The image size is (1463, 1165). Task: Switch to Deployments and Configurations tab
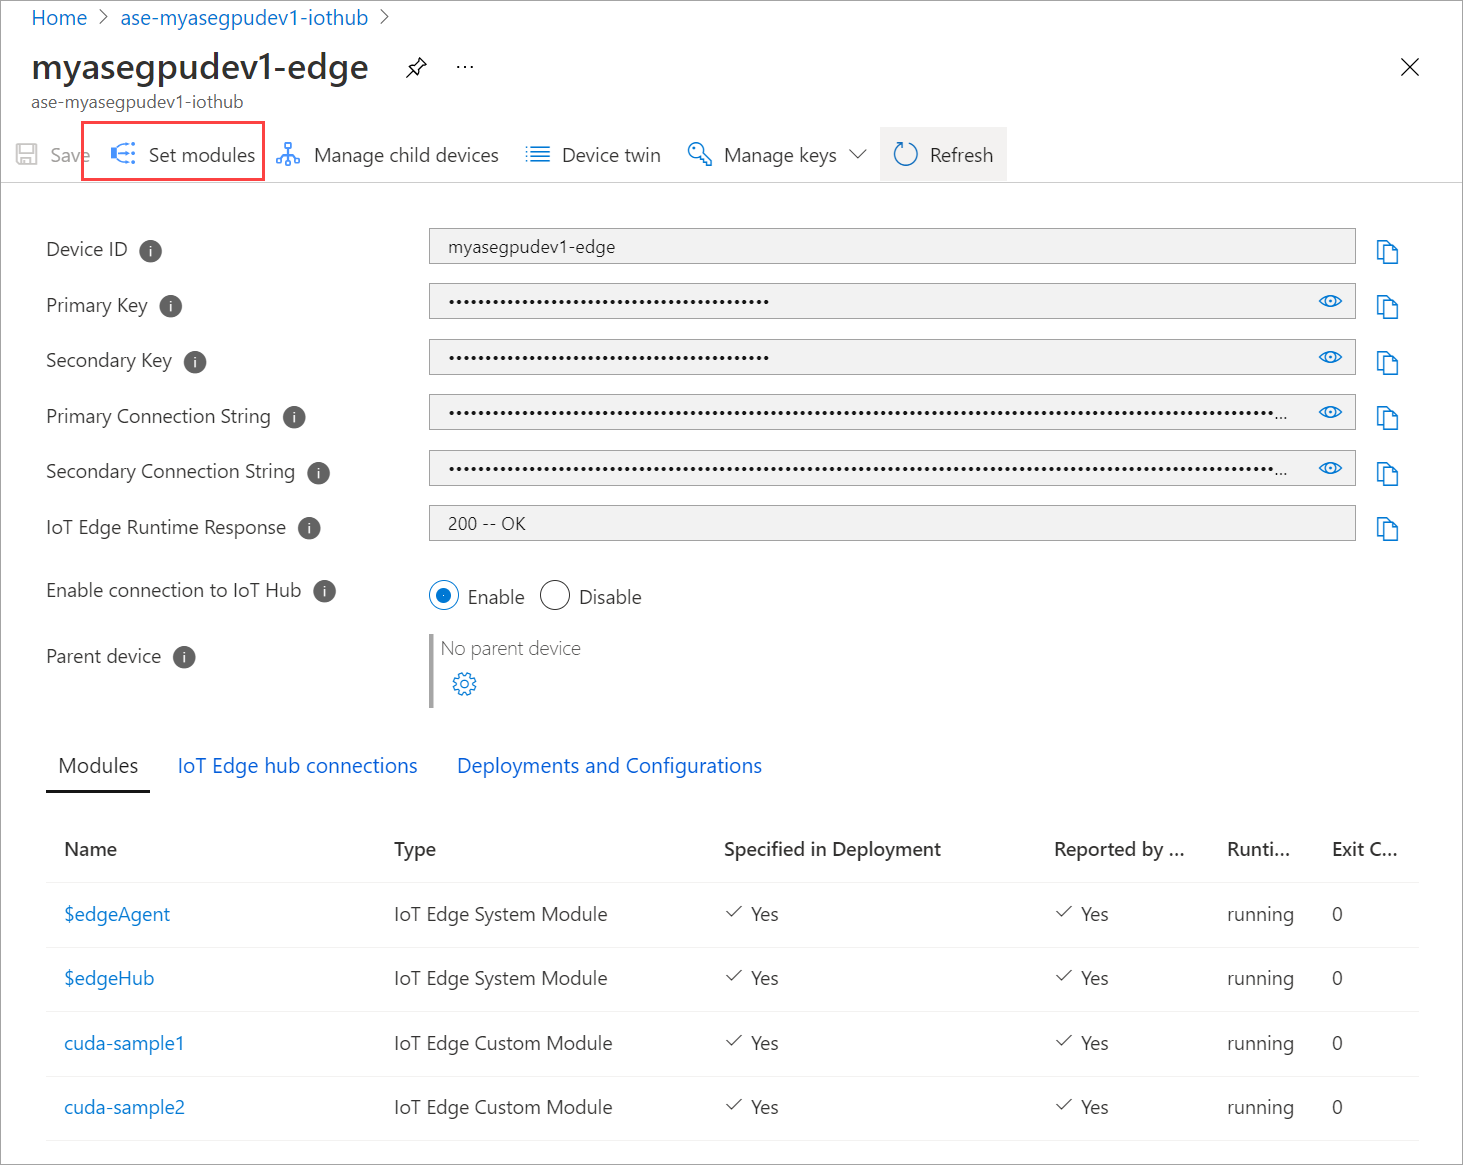(x=609, y=766)
